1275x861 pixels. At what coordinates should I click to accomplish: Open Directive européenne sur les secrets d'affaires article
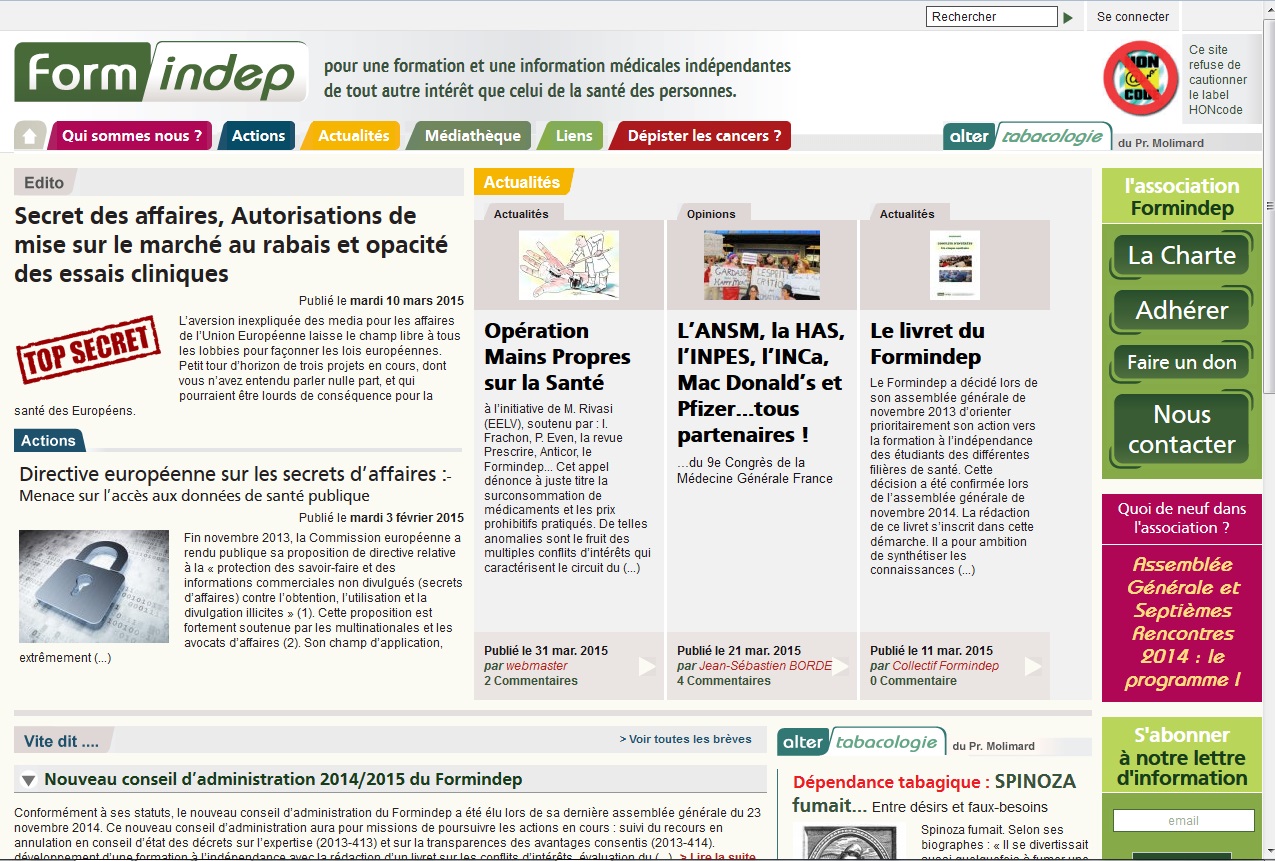pos(236,474)
